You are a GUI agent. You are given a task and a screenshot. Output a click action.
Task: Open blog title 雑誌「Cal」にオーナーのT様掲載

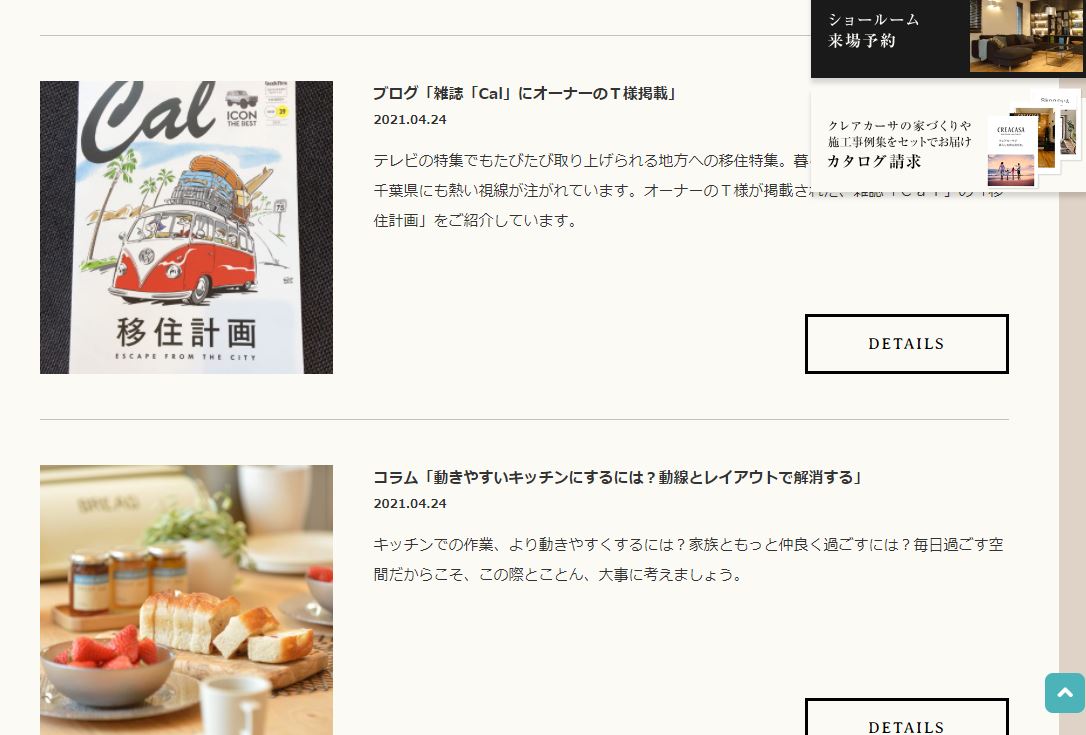pos(524,94)
